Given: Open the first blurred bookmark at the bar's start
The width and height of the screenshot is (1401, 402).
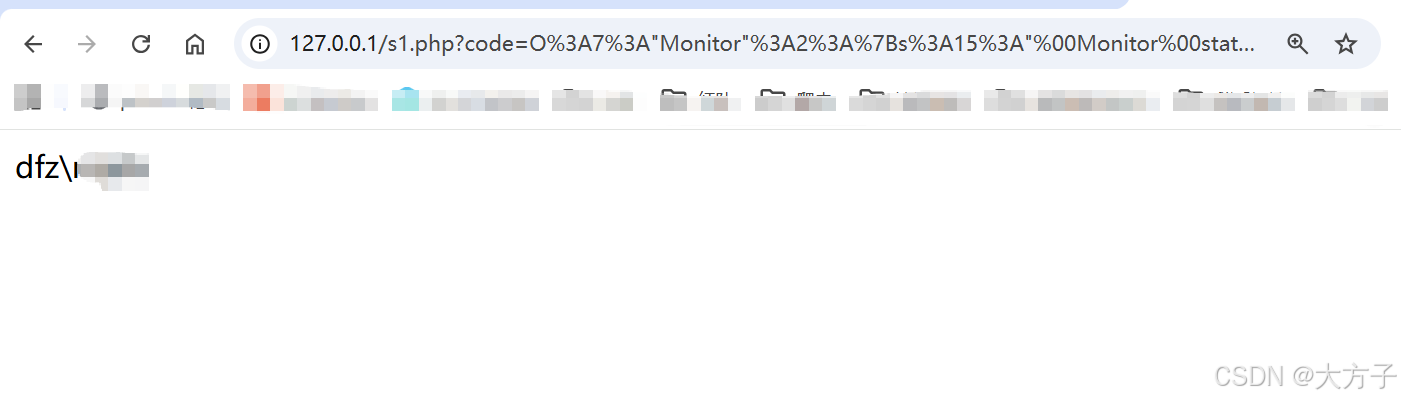Looking at the screenshot, I should coord(27,98).
